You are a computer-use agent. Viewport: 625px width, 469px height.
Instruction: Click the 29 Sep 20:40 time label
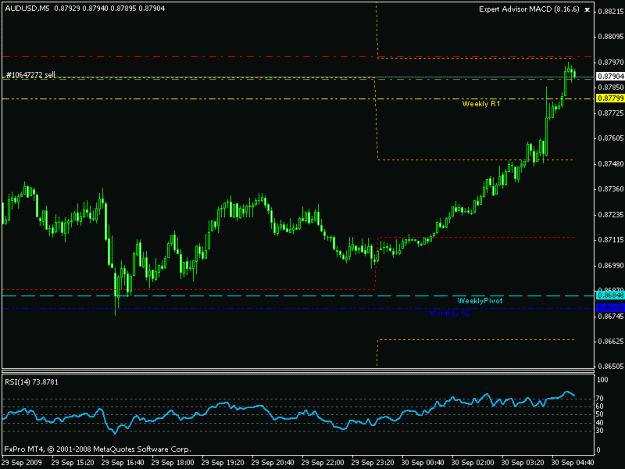click(273, 463)
